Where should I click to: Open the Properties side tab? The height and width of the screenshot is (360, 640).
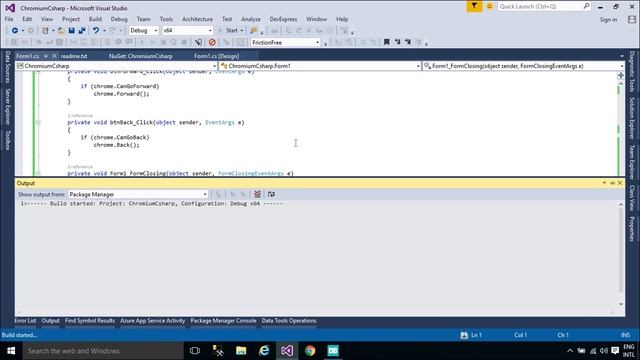coord(632,229)
